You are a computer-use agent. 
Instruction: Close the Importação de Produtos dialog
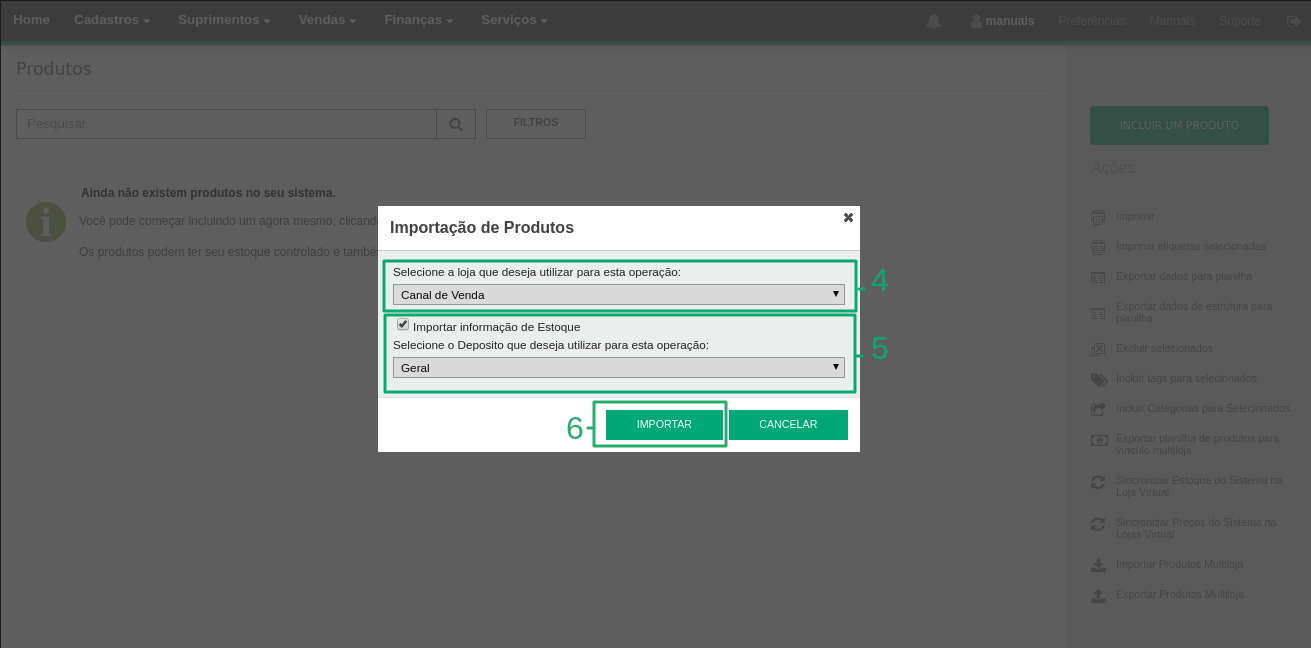pos(848,217)
